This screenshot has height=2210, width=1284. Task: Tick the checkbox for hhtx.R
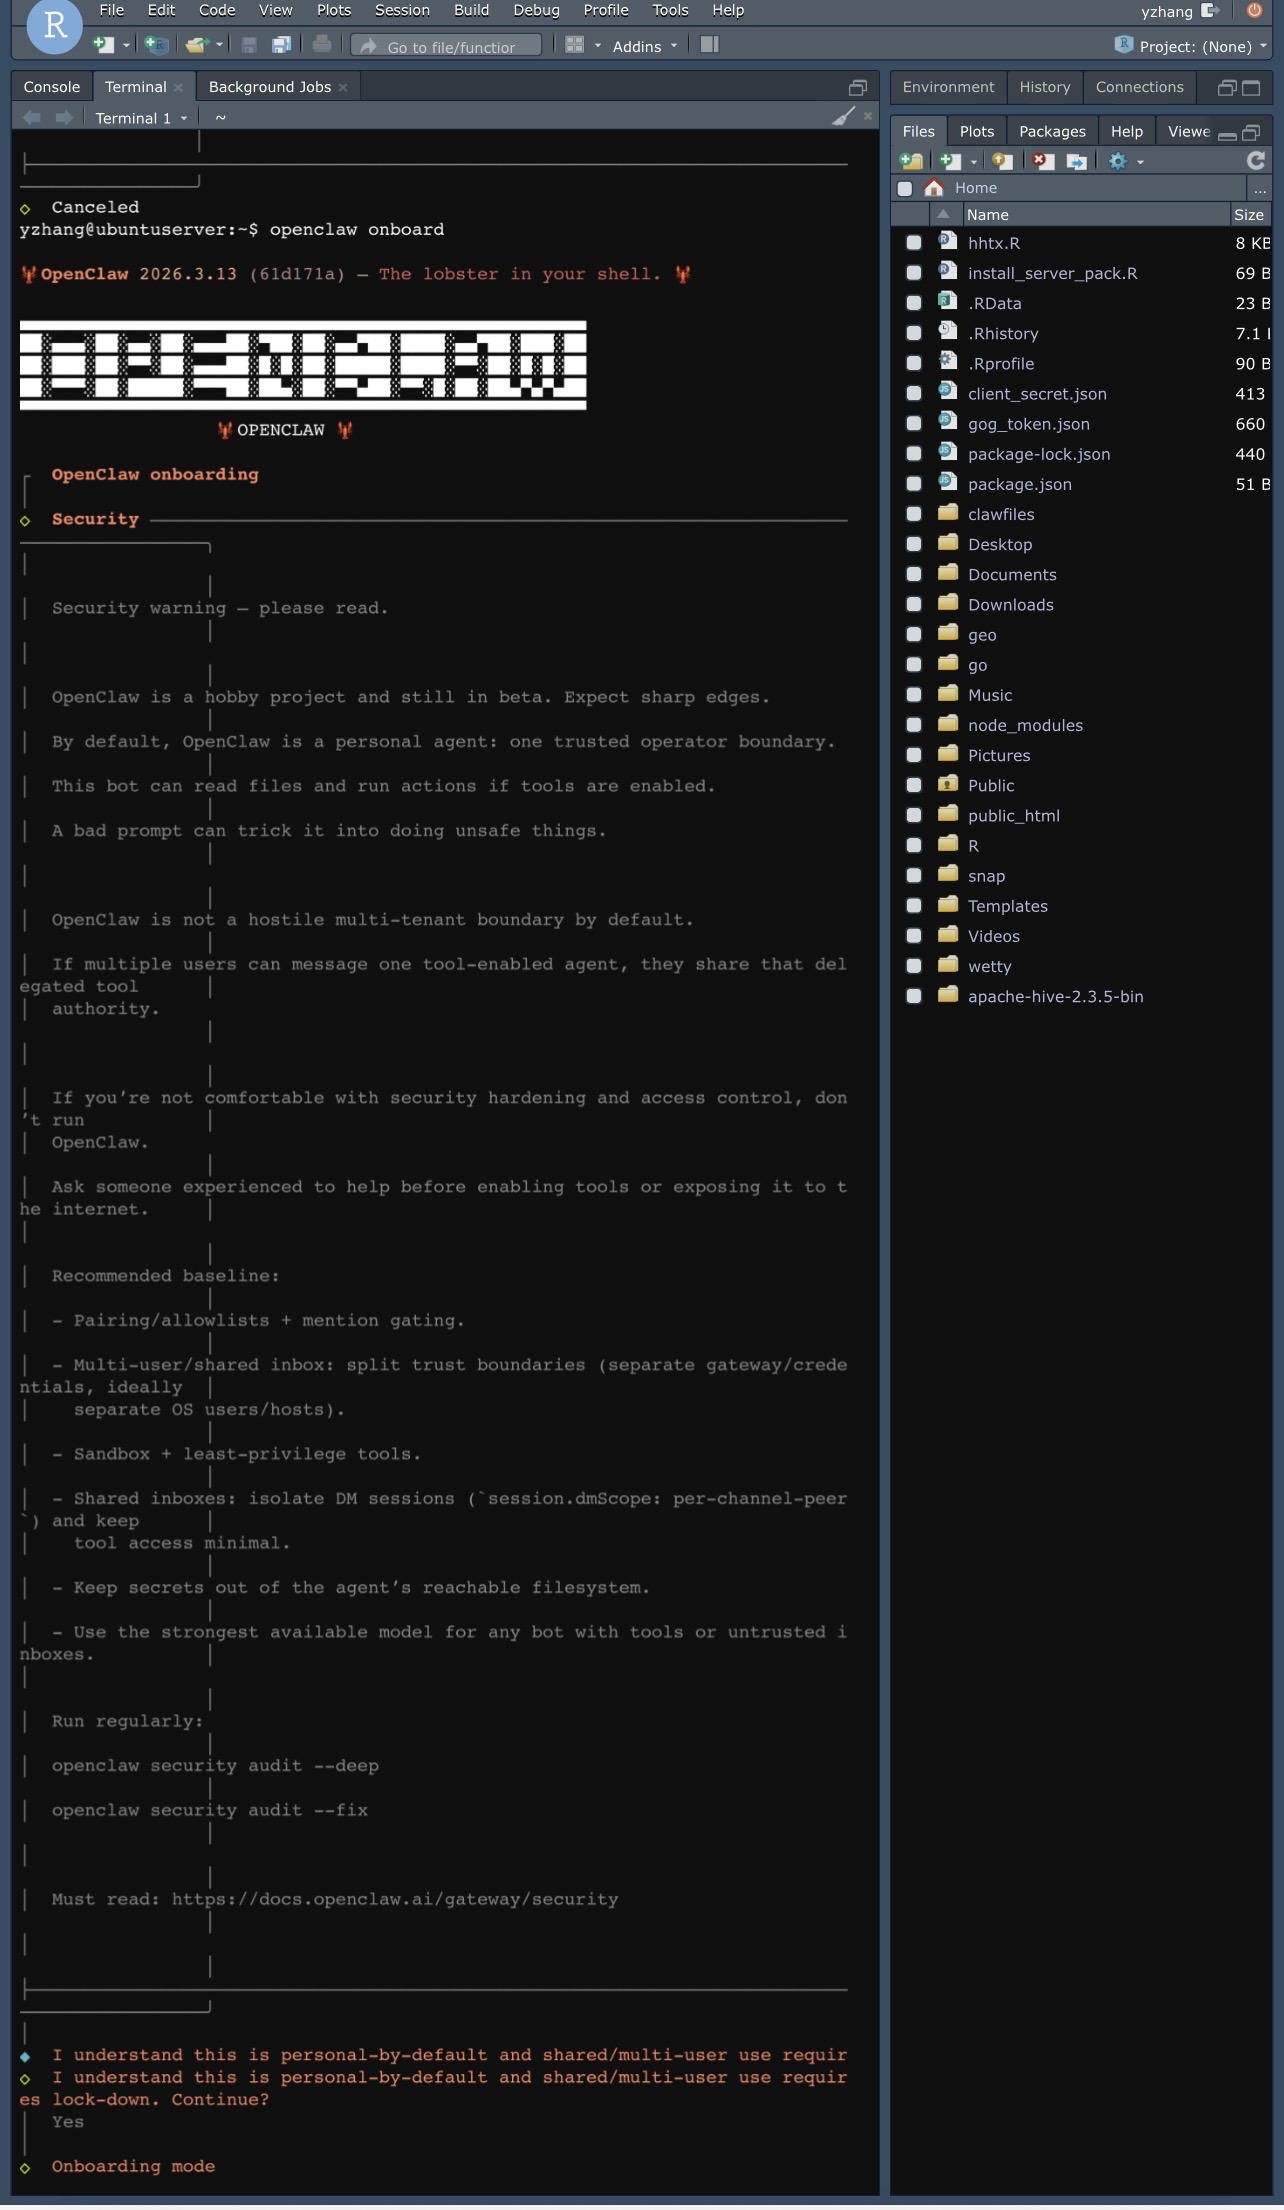click(913, 243)
